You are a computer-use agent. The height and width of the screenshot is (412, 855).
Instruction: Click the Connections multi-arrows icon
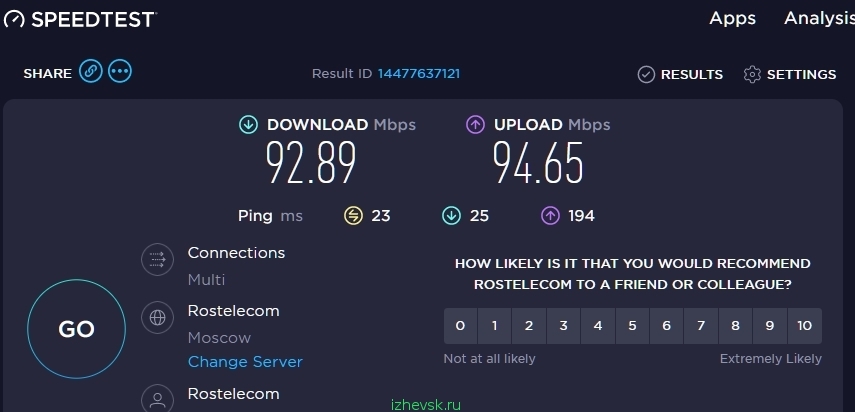point(158,259)
